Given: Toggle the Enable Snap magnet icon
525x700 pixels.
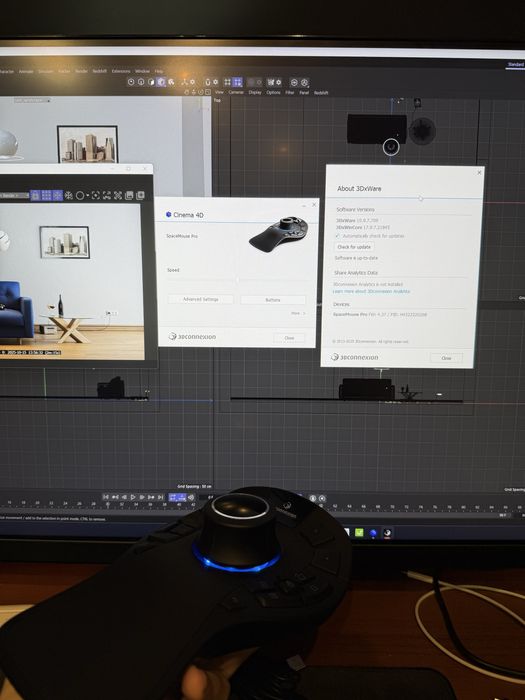Looking at the screenshot, I should [208, 82].
